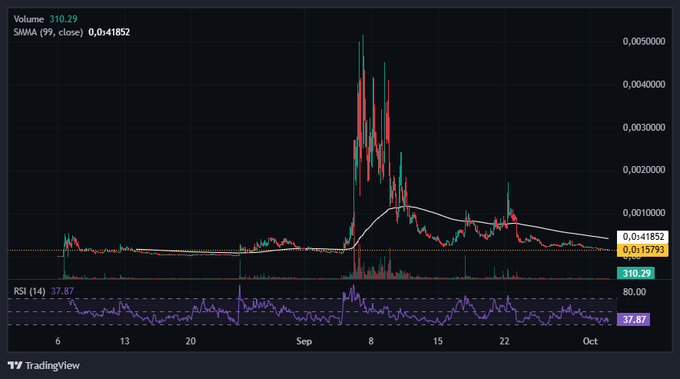Click the 8 date label on time axis
This screenshot has width=680, height=379.
click(x=371, y=341)
